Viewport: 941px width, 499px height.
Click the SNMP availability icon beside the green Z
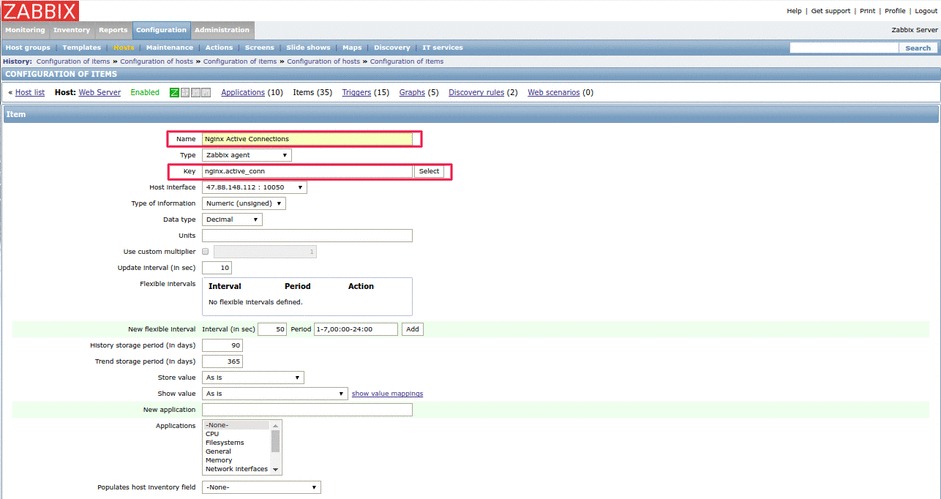tap(185, 92)
